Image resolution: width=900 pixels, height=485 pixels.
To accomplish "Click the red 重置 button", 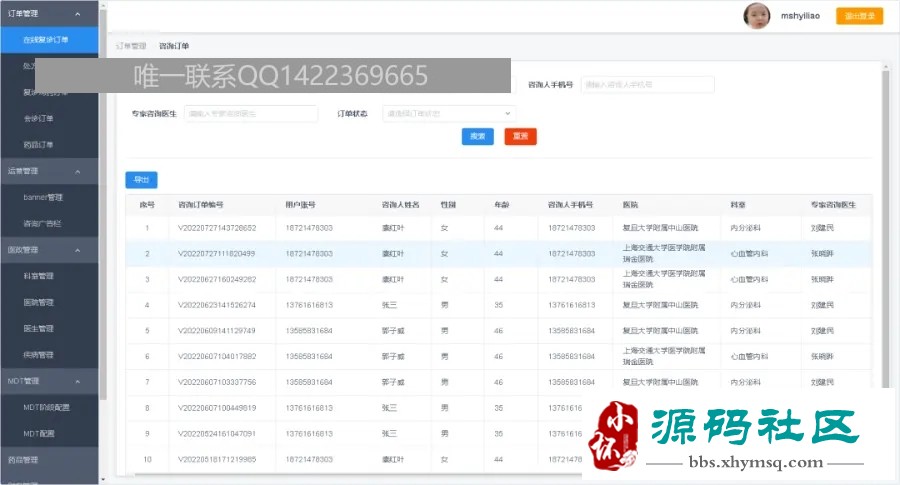I will pos(521,137).
